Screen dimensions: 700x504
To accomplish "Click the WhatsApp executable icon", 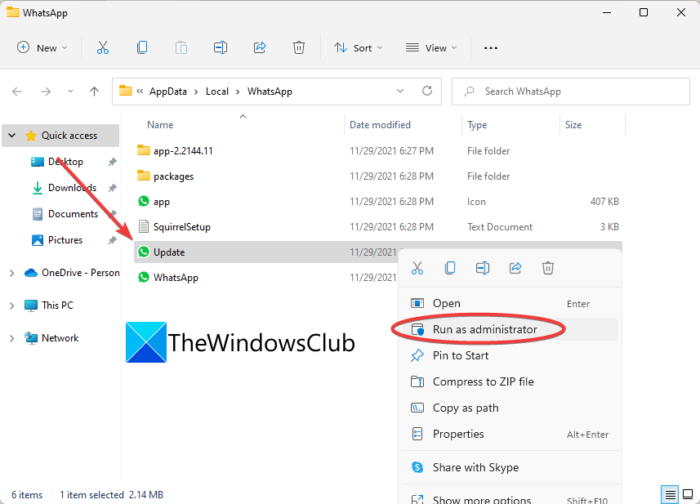I will (143, 277).
